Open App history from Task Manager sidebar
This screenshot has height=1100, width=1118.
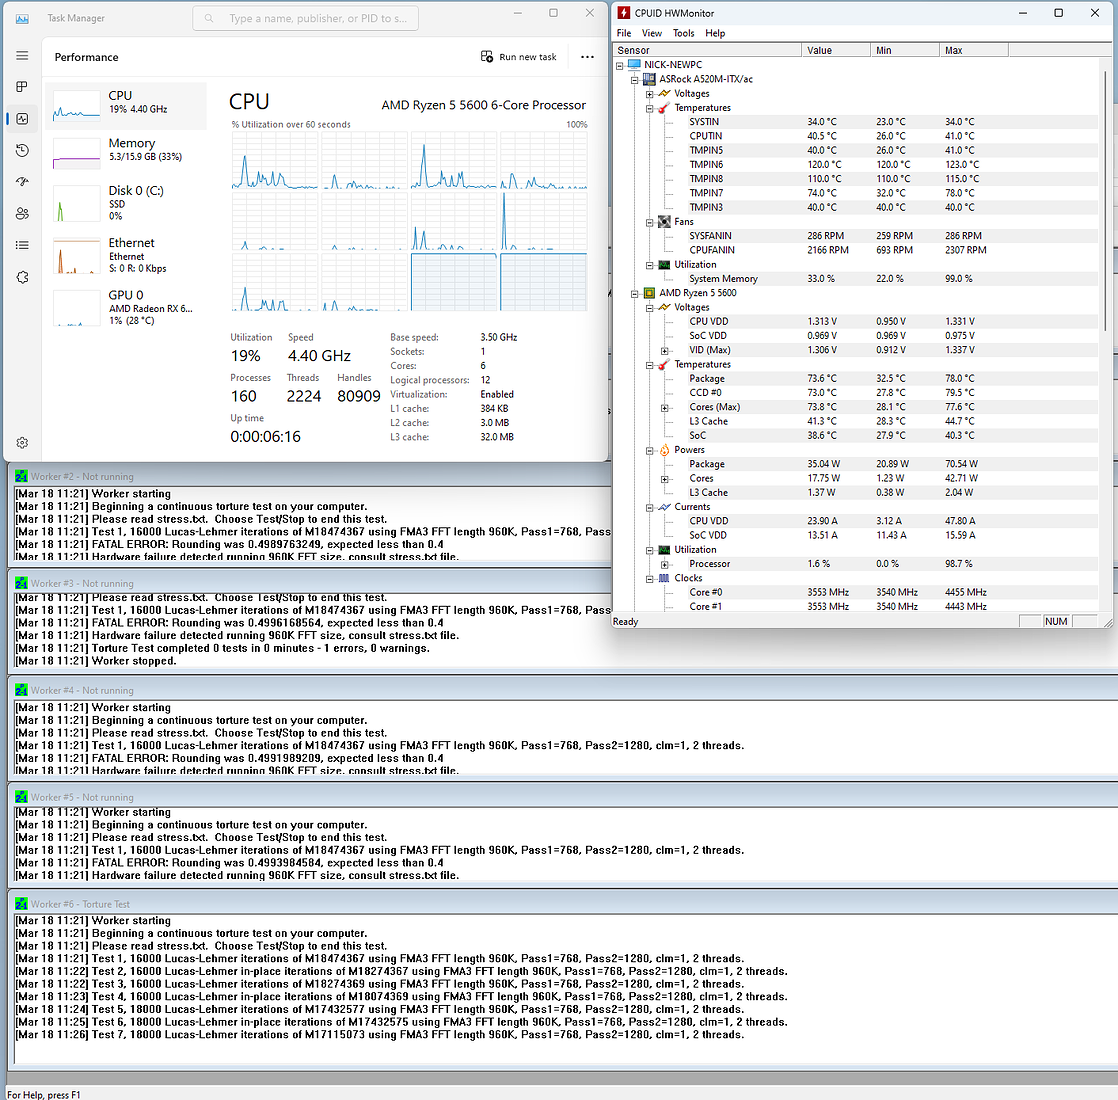click(22, 150)
